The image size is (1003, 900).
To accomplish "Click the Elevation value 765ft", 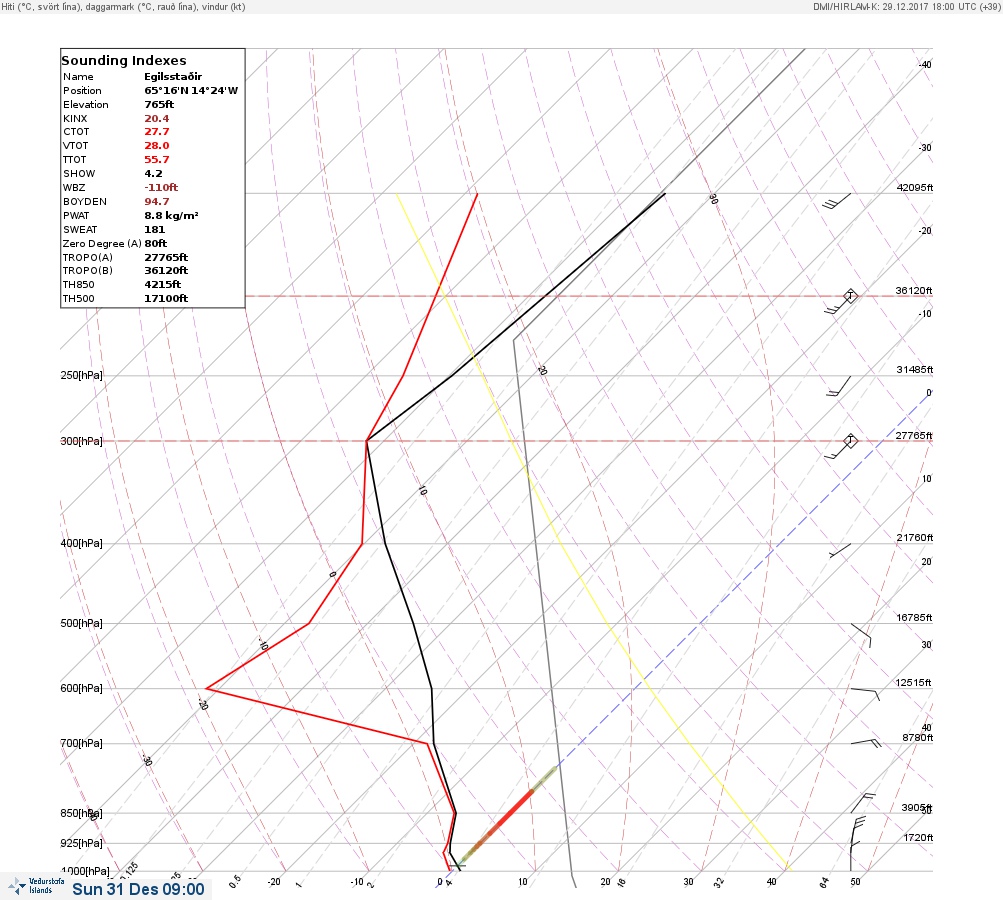I will coord(159,104).
